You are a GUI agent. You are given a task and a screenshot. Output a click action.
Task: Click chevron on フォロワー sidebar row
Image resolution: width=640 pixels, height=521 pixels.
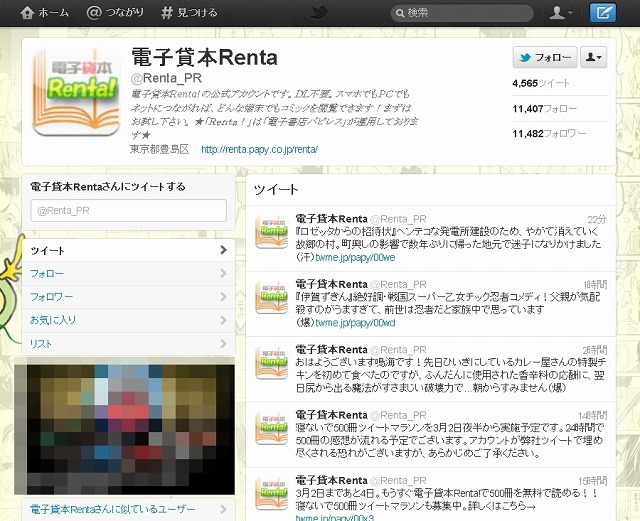[223, 296]
